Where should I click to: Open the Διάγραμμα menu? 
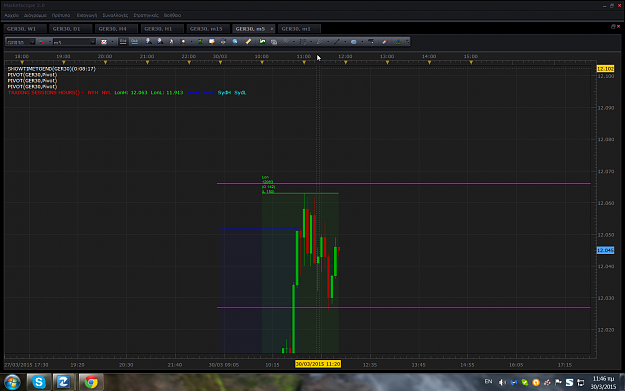click(x=35, y=15)
